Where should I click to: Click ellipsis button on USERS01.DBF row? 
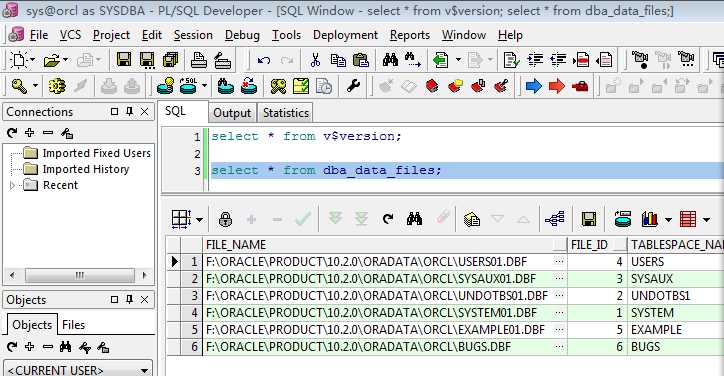click(559, 261)
